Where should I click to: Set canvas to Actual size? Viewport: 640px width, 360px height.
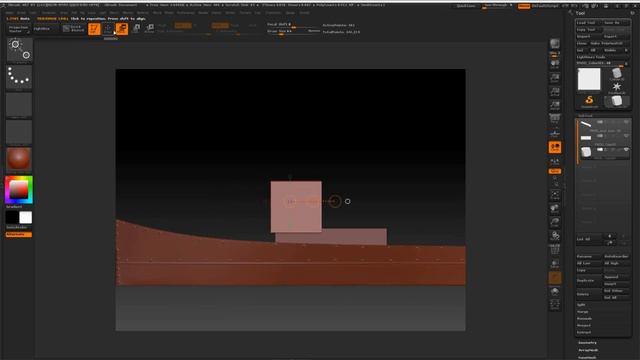tap(555, 92)
